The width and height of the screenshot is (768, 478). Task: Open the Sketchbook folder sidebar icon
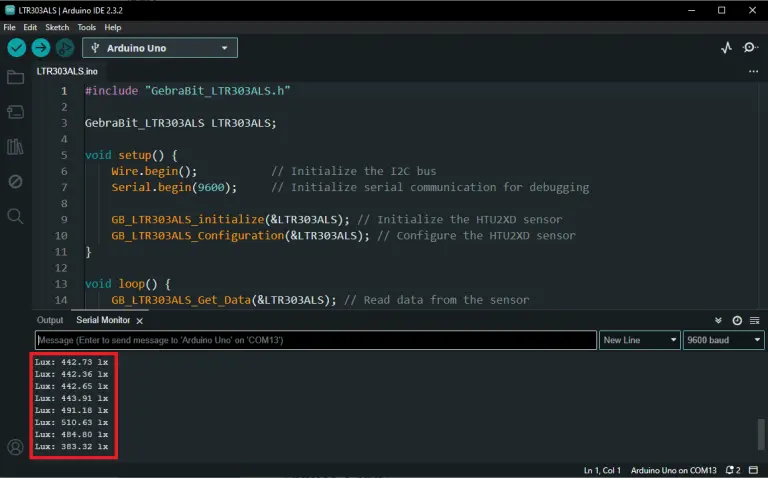(x=15, y=77)
